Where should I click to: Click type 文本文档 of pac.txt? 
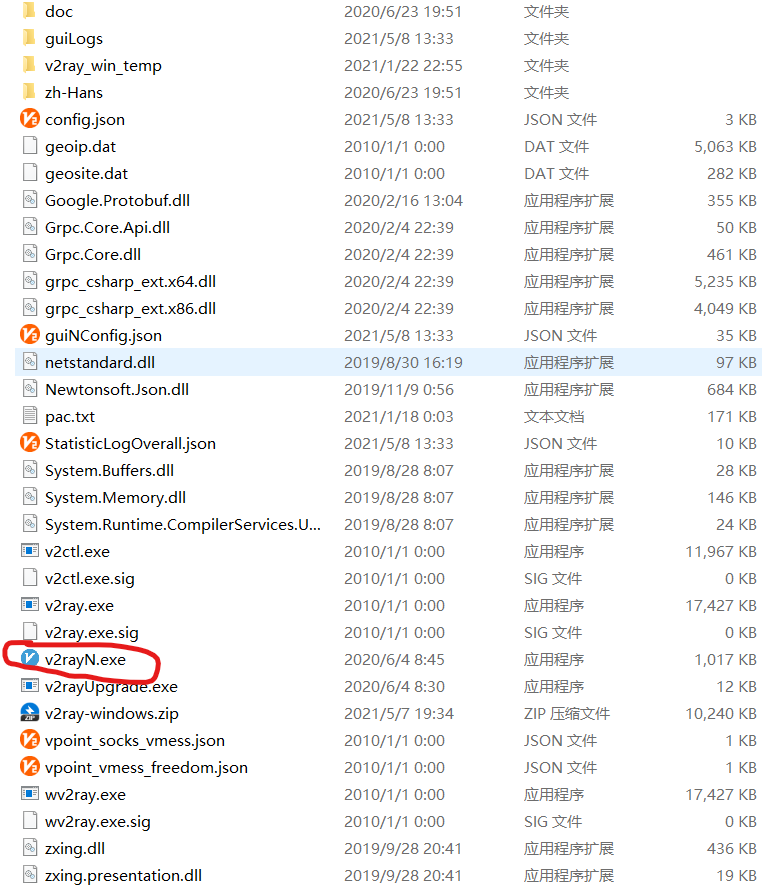click(553, 417)
